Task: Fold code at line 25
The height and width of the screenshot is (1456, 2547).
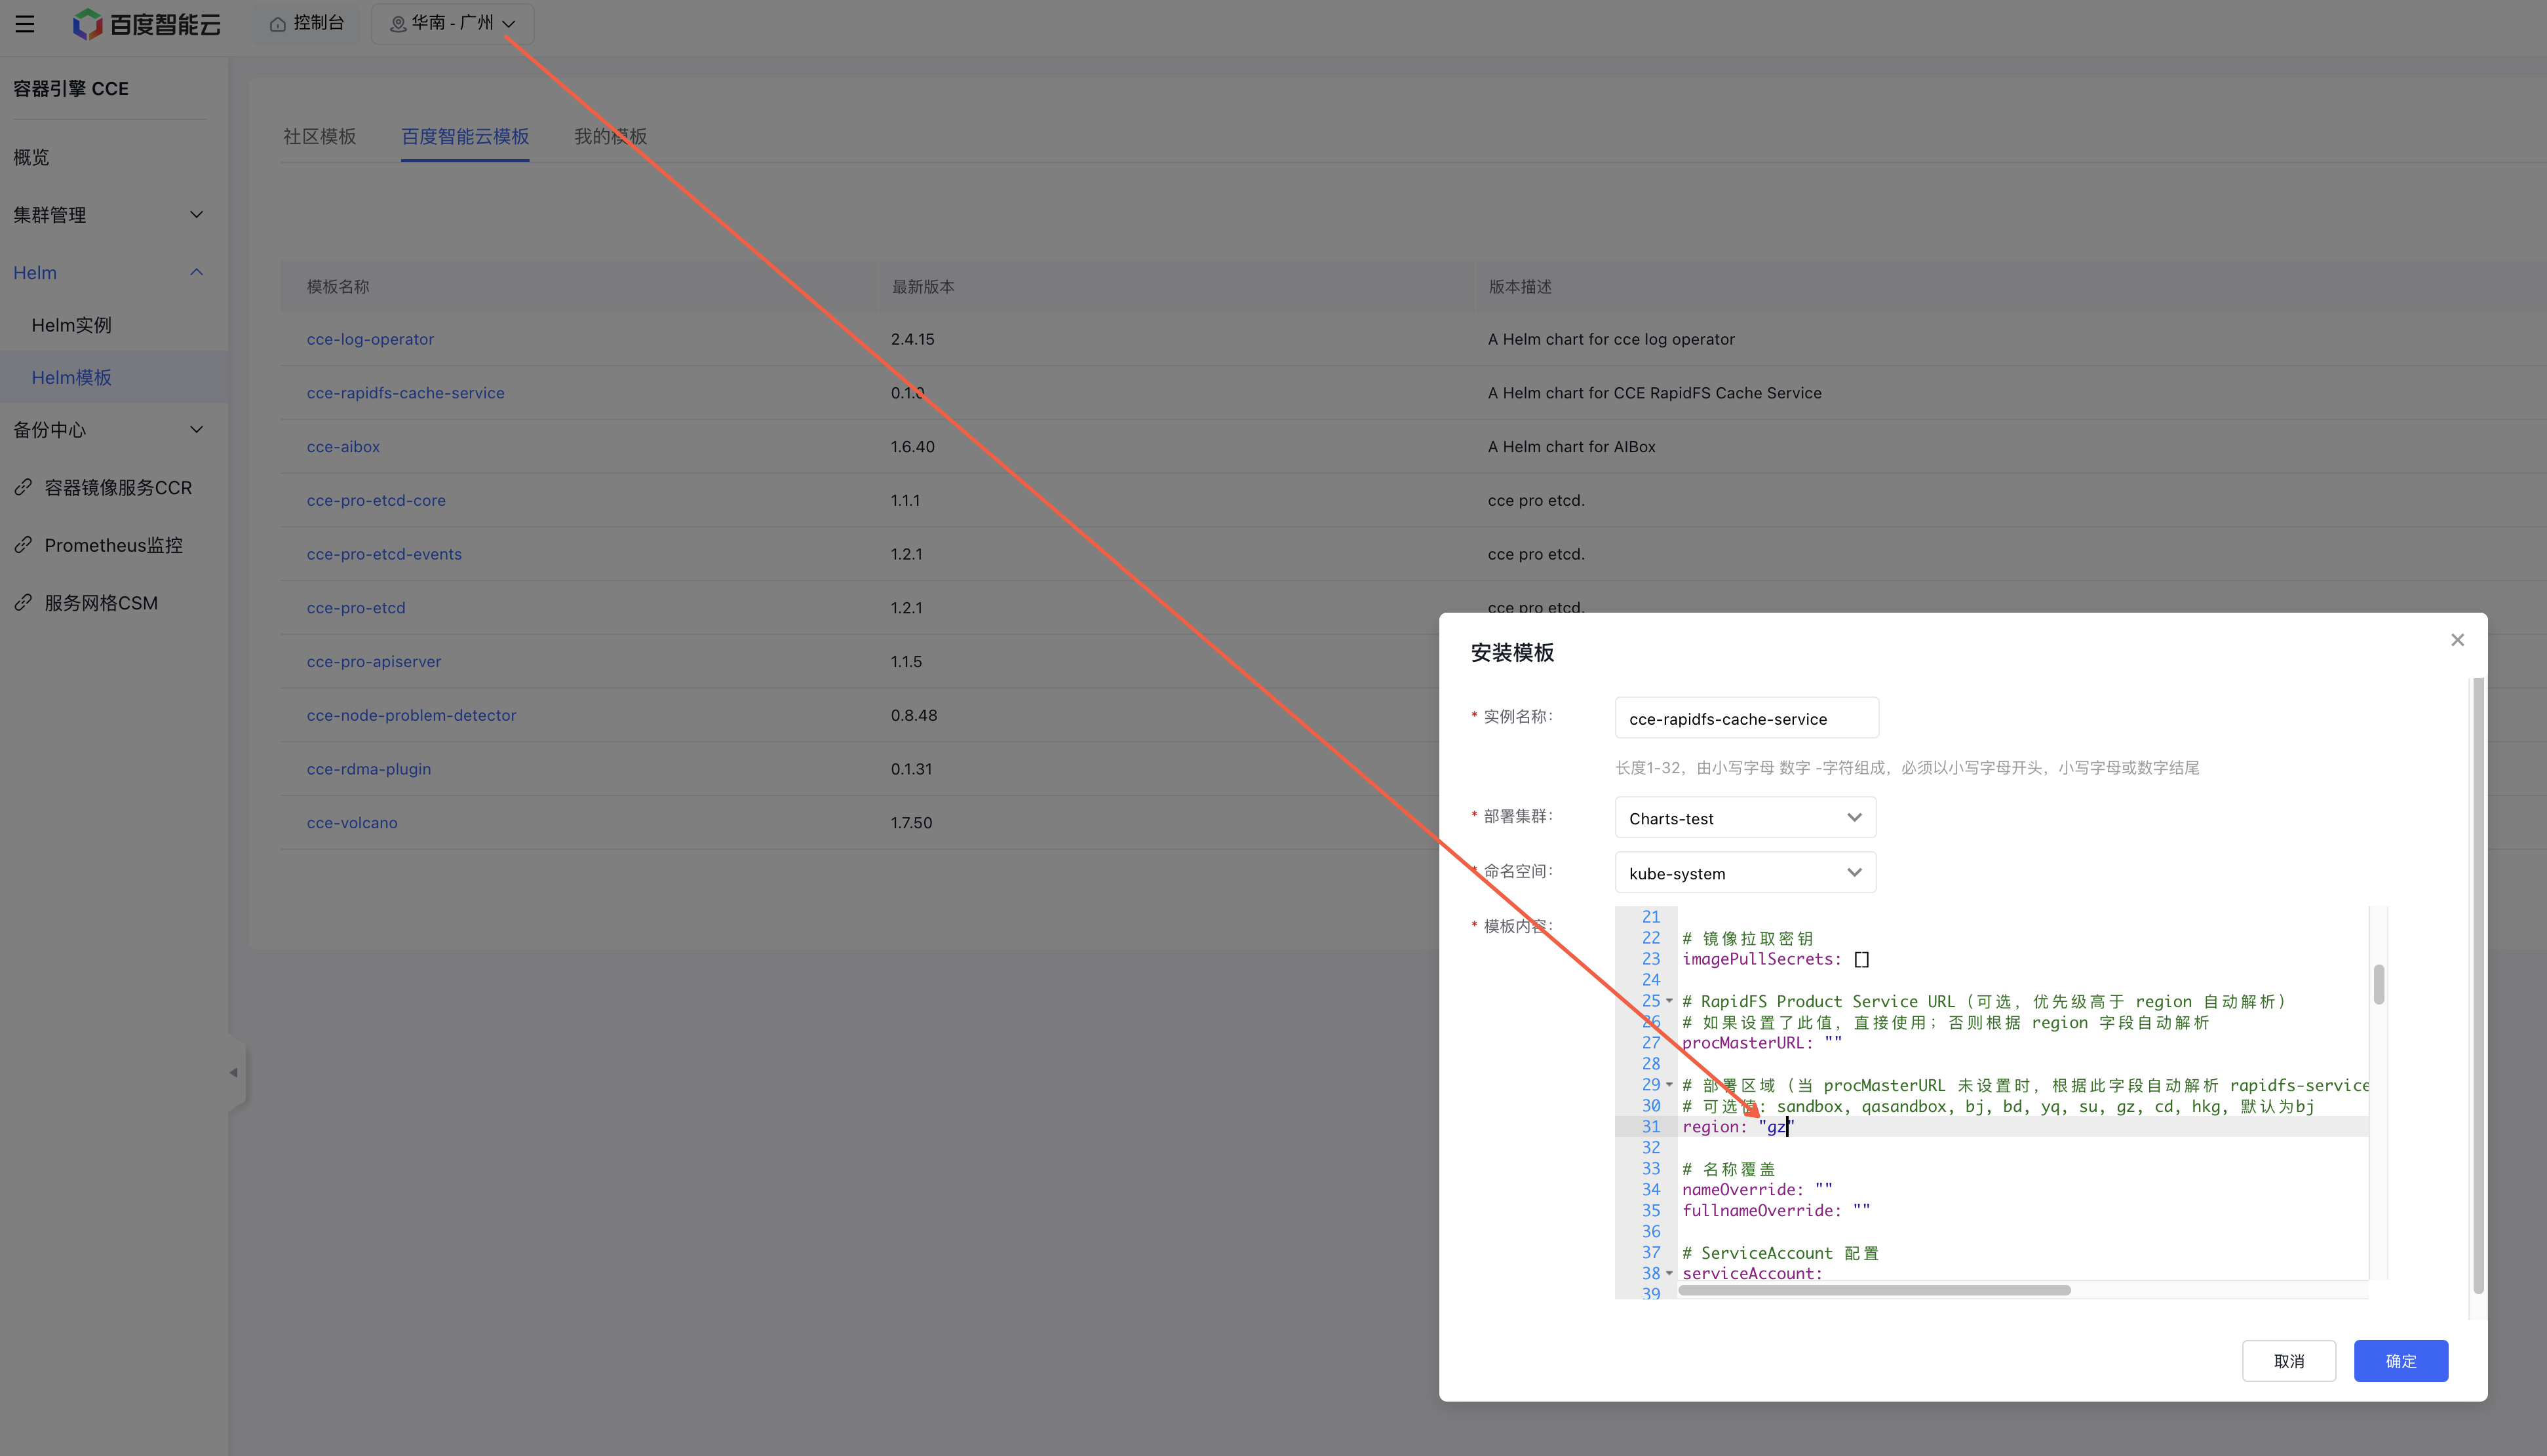Action: click(x=1669, y=1001)
